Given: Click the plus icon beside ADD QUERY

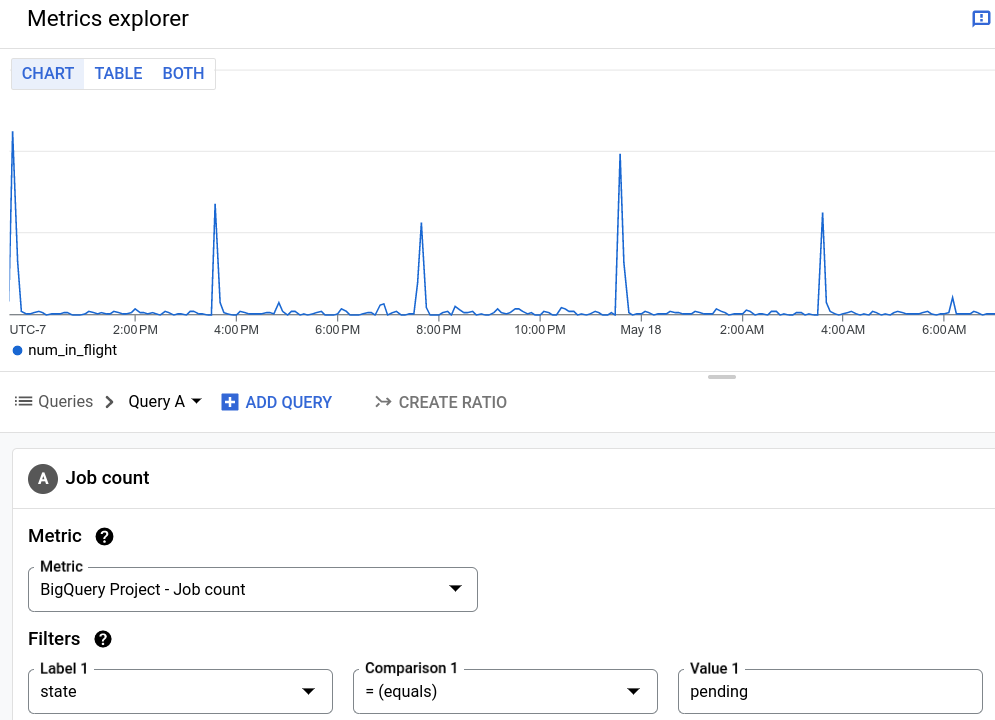Looking at the screenshot, I should [x=230, y=402].
